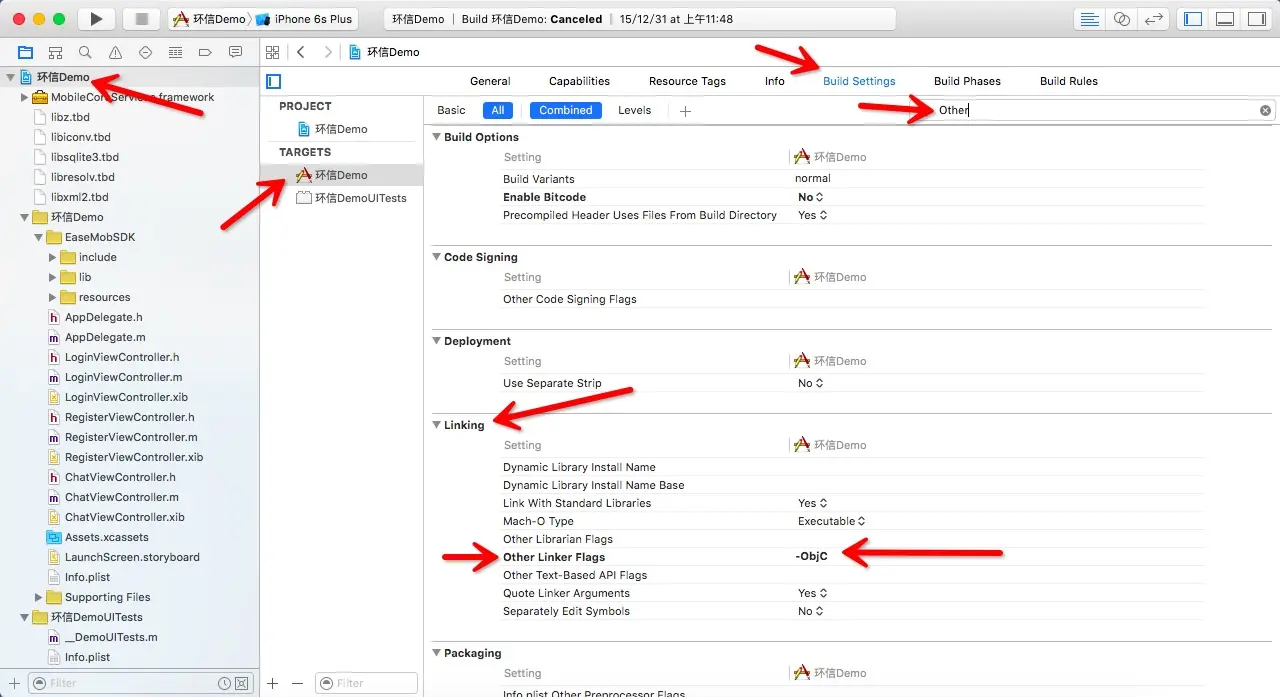Add a new file in navigator footer

[14, 683]
